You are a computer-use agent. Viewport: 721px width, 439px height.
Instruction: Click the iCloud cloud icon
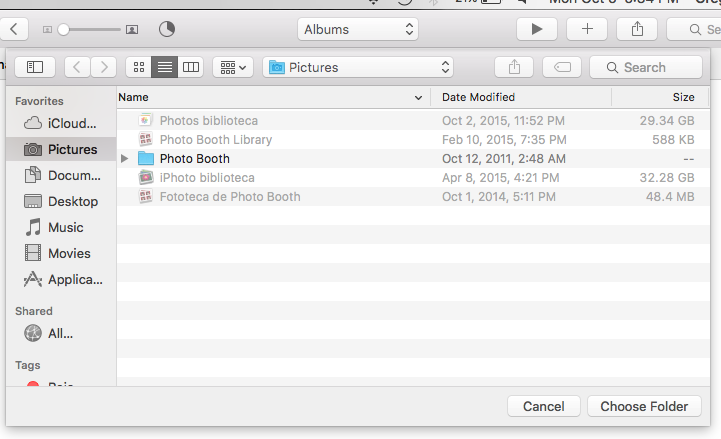click(33, 123)
